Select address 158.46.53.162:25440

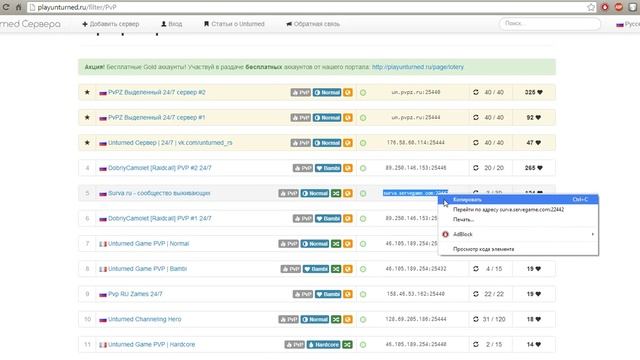pos(416,294)
